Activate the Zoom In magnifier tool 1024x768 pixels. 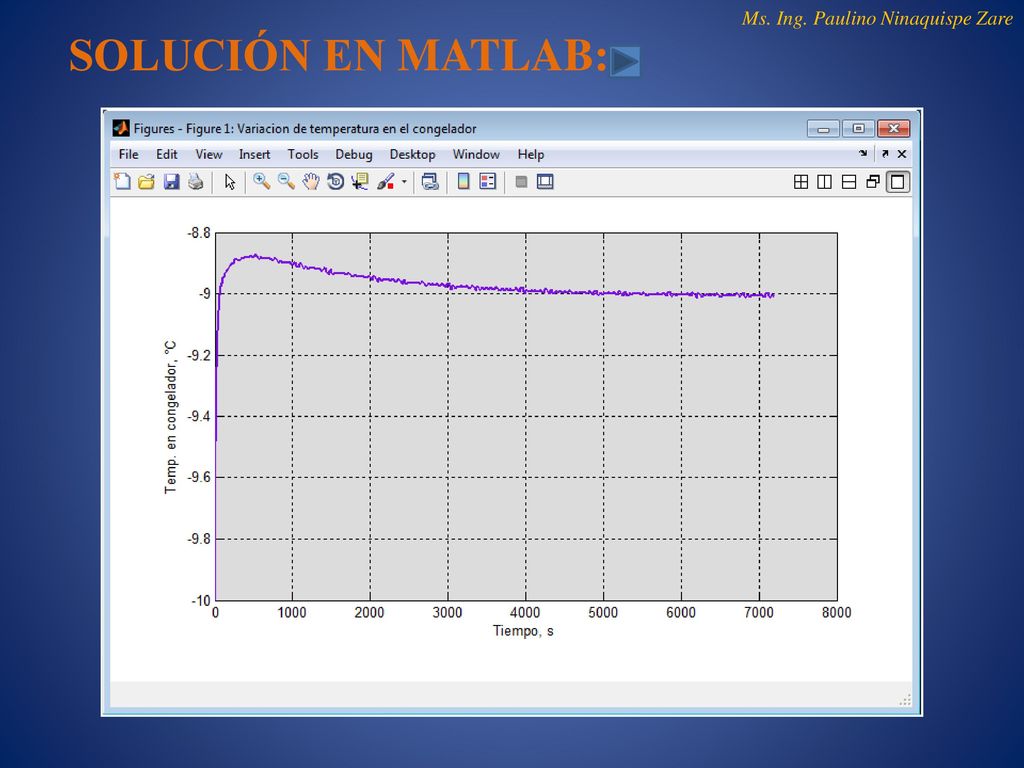pyautogui.click(x=262, y=182)
